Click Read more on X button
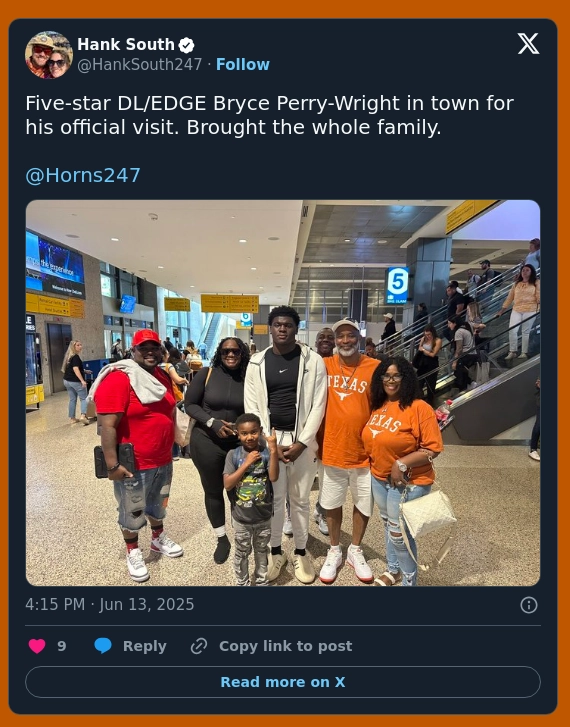 pos(283,682)
